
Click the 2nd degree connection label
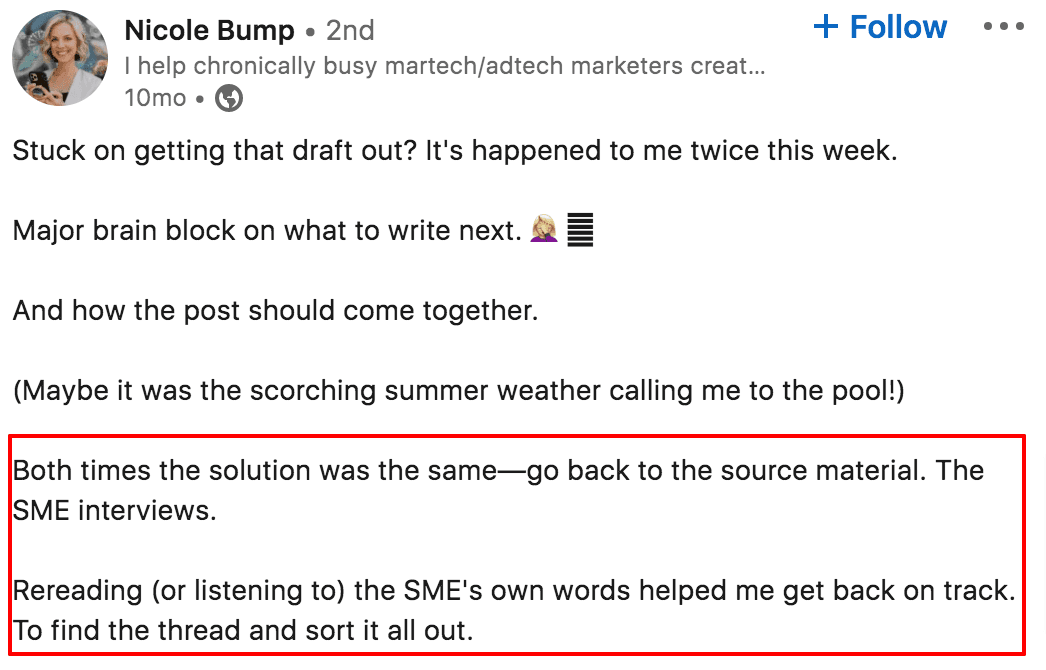click(x=350, y=31)
